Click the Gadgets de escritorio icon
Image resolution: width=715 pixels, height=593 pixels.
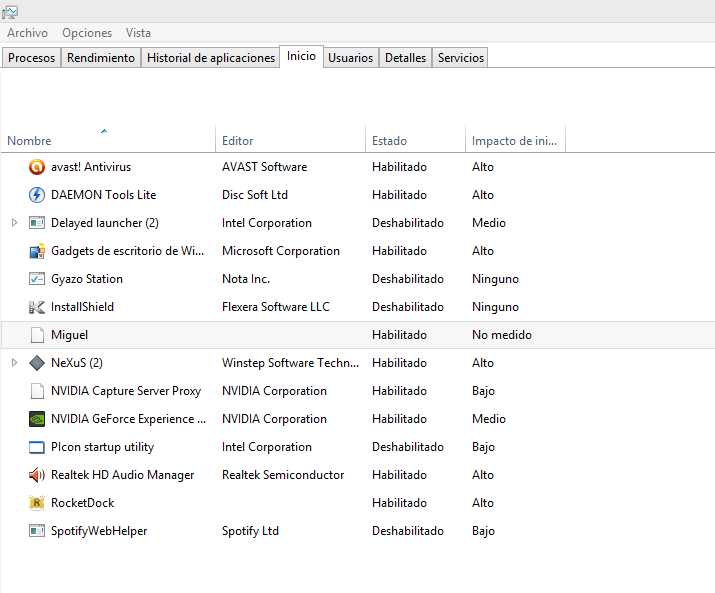pos(36,251)
